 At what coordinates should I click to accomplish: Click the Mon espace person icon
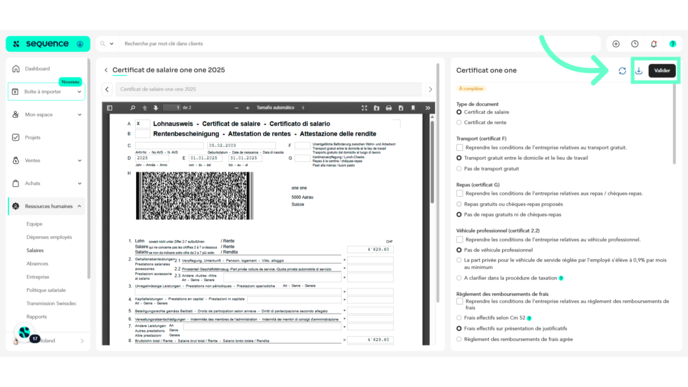point(16,115)
